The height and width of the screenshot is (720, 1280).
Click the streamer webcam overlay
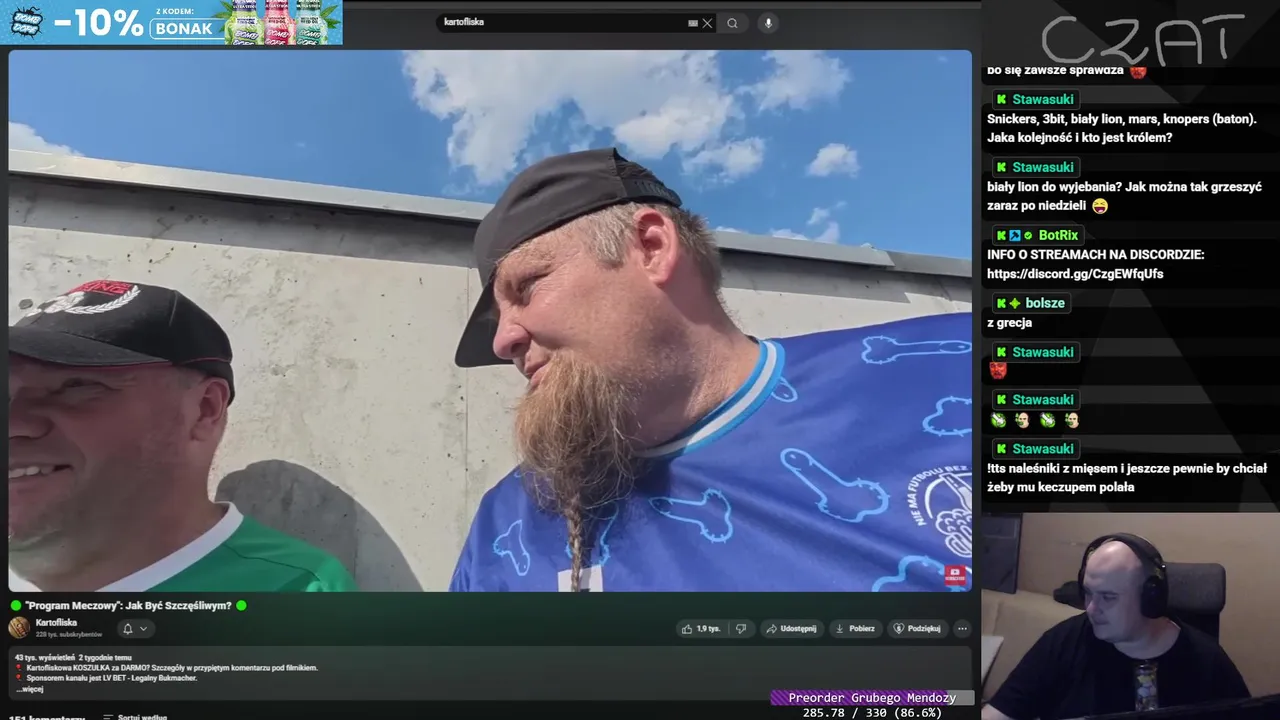pos(1130,615)
